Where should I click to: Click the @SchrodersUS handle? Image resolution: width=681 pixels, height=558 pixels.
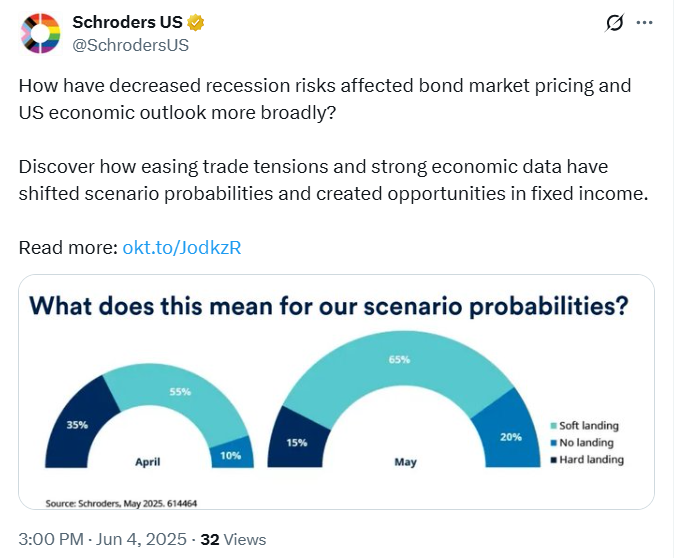click(130, 45)
